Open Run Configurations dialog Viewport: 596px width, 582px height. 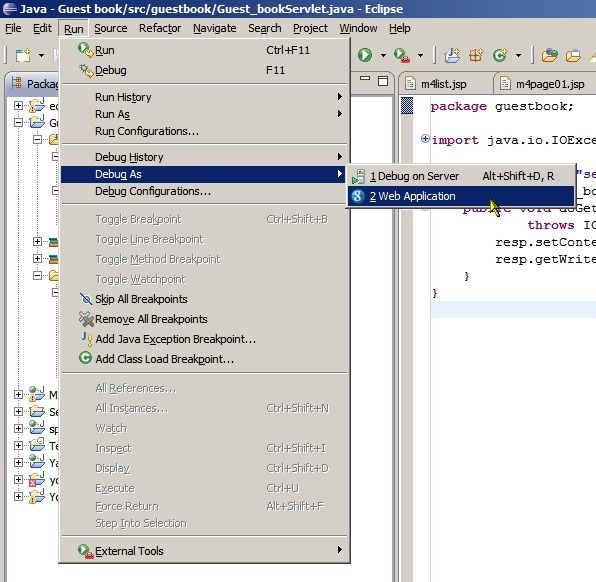pyautogui.click(x=204, y=131)
